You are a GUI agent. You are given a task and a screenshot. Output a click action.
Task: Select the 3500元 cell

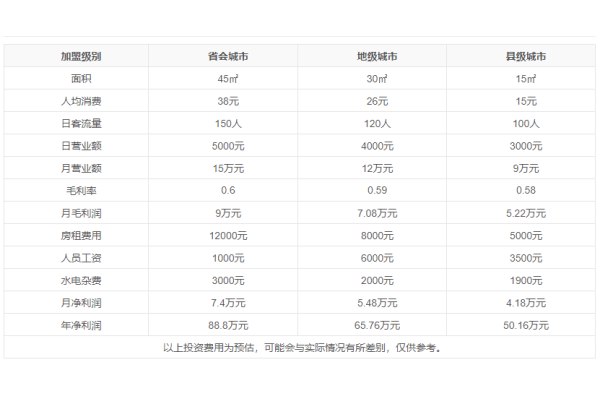521,258
